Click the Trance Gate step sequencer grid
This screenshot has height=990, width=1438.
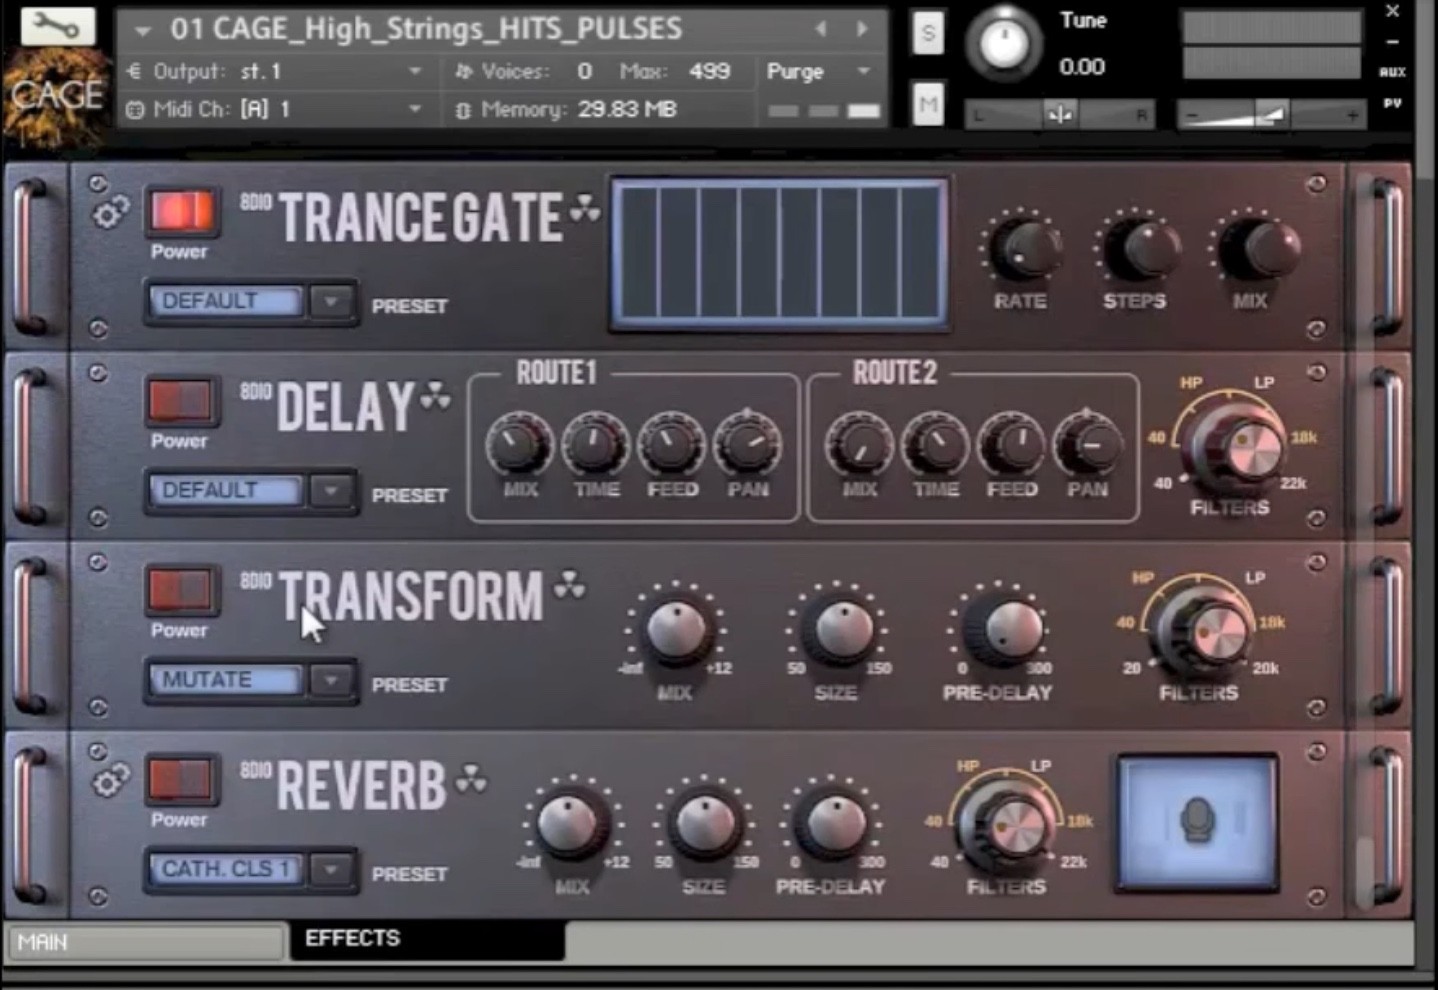[779, 255]
